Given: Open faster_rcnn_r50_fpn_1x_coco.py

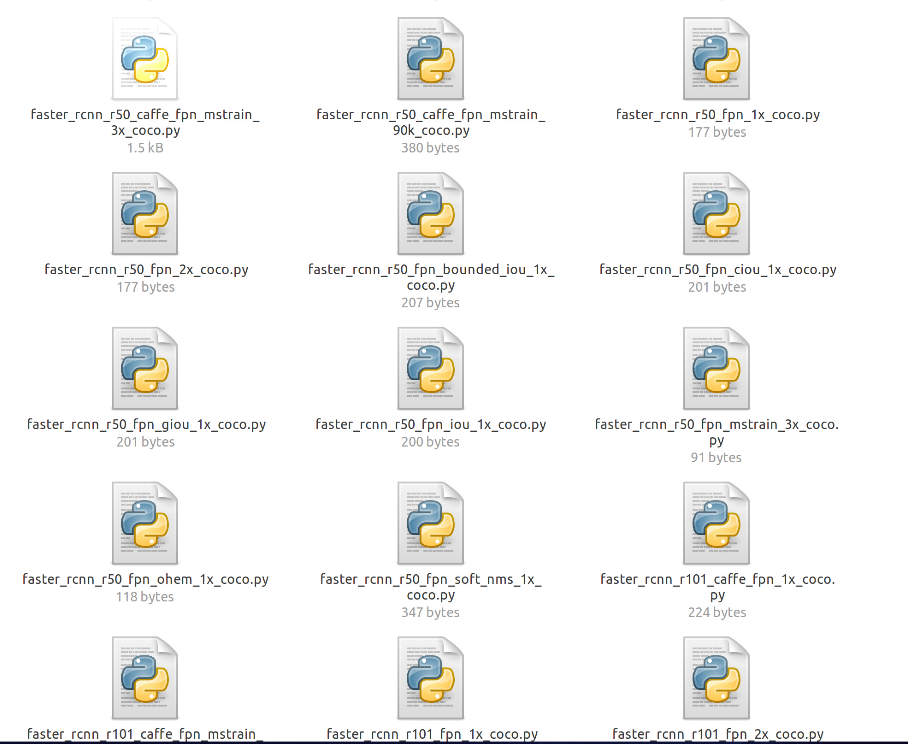Looking at the screenshot, I should 716,58.
